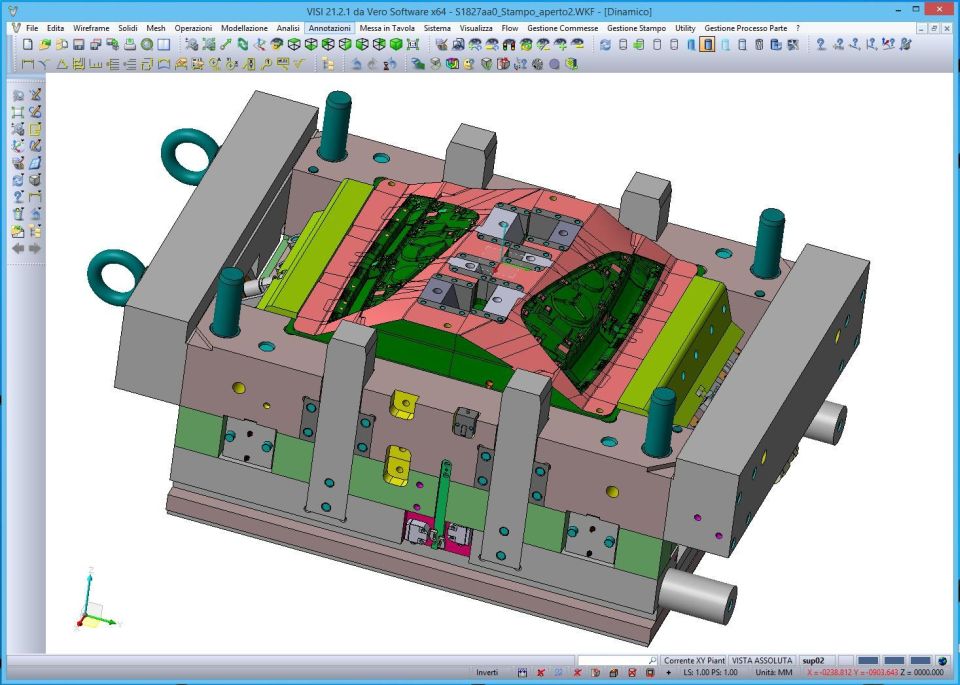
Task: Open the Edita menu
Action: click(x=55, y=28)
